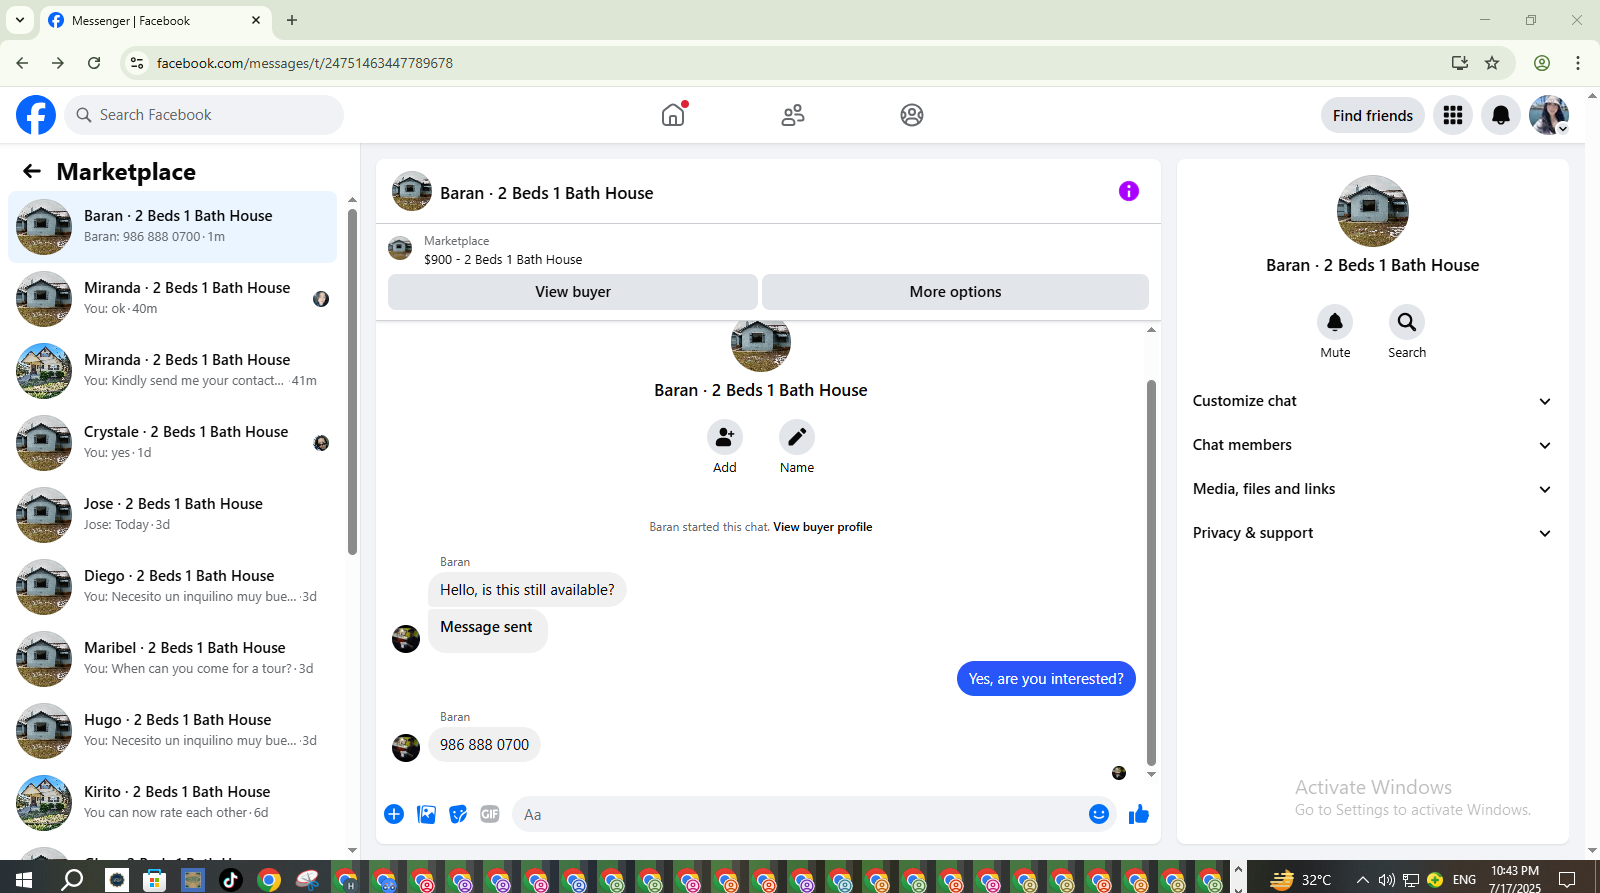Click the Name pencil icon in the chat
Image resolution: width=1600 pixels, height=893 pixels.
pos(797,437)
